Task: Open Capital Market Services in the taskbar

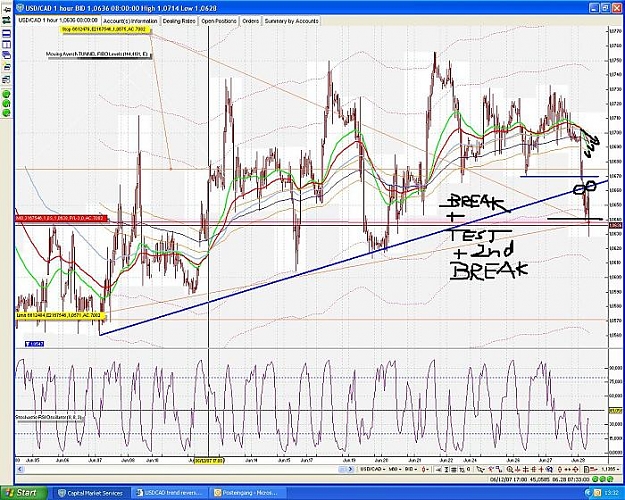Action: 92,493
